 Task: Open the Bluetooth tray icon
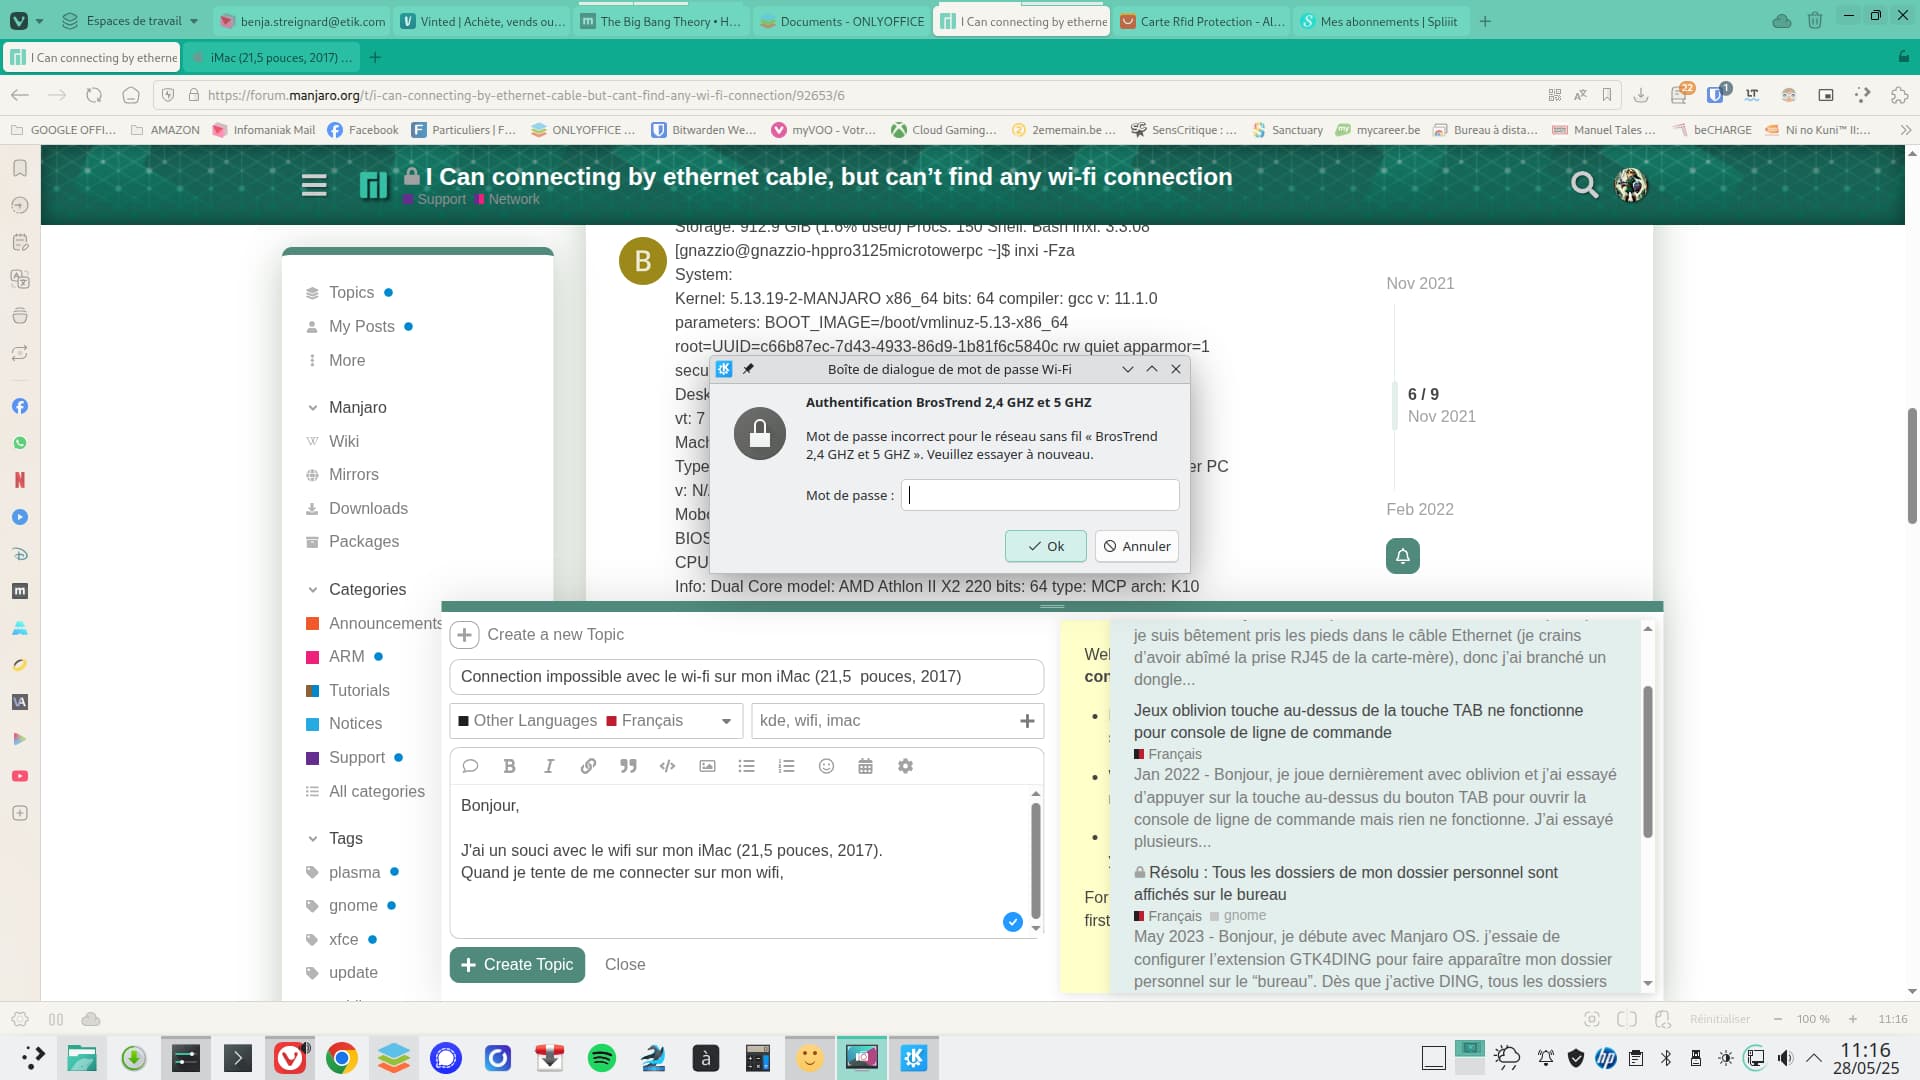1666,1058
